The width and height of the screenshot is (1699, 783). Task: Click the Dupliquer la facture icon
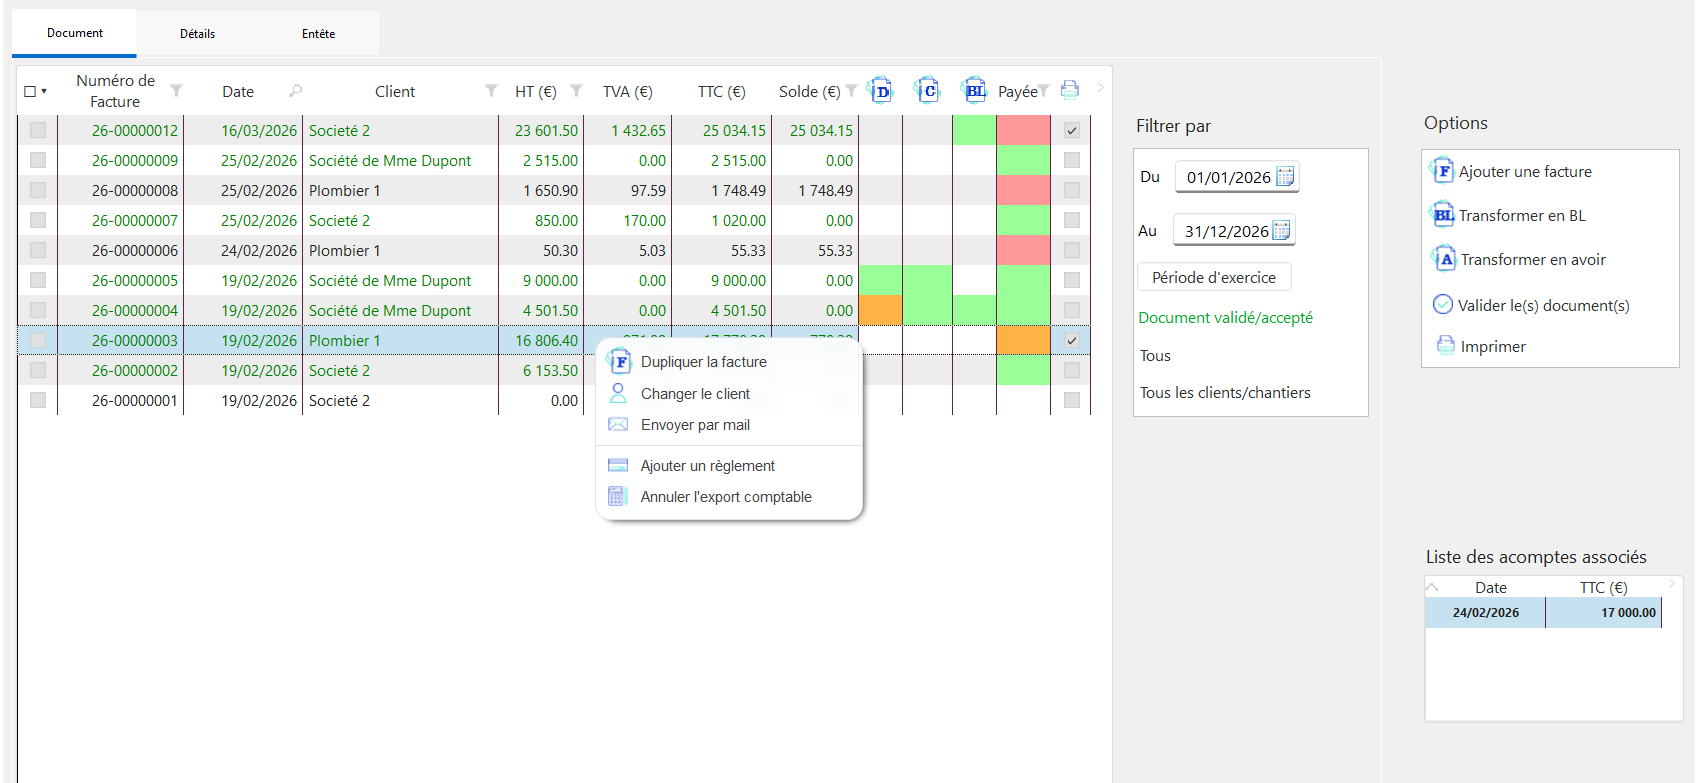(619, 362)
